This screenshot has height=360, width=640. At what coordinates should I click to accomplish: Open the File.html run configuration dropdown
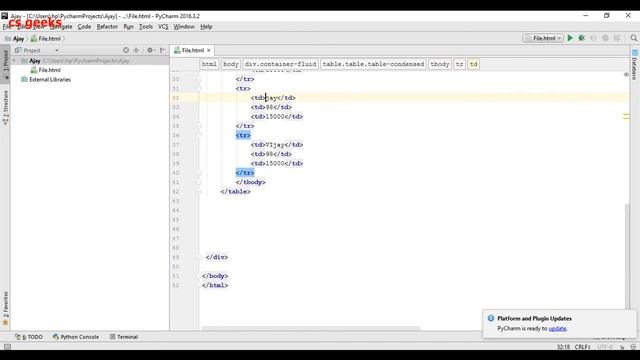[543, 38]
